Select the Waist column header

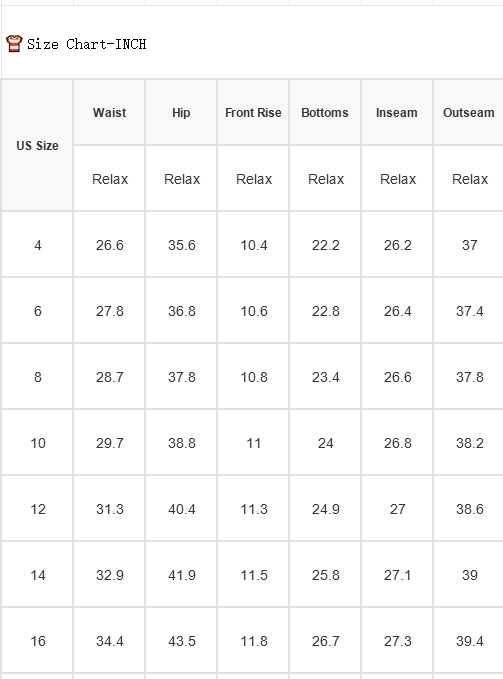109,113
